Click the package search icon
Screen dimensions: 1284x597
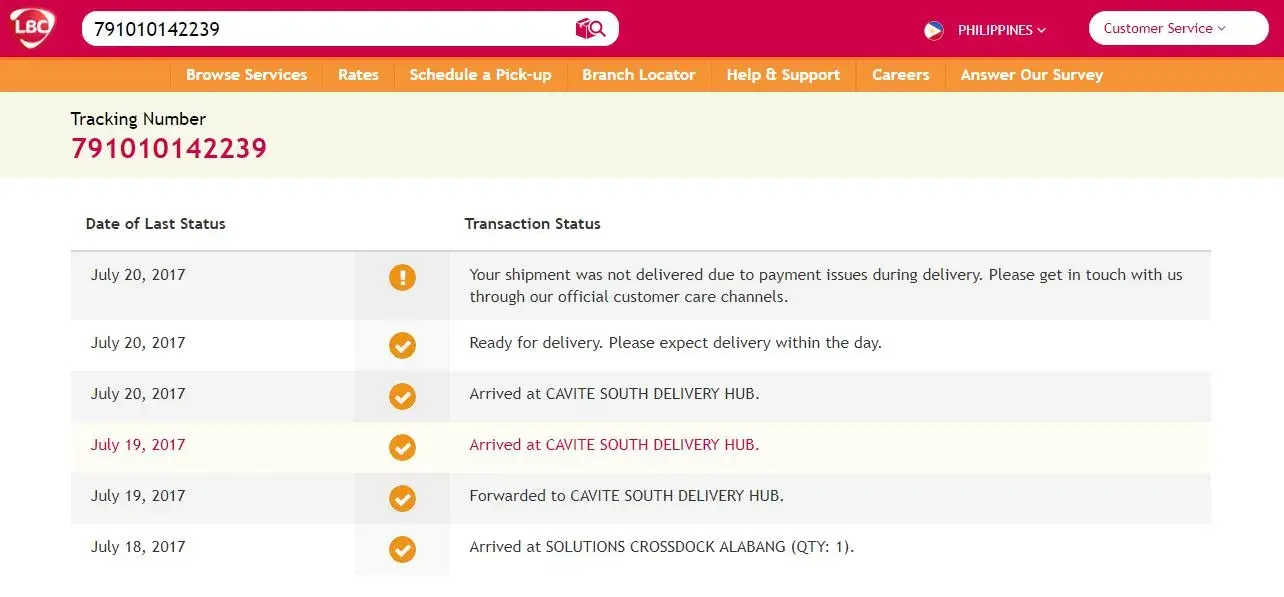[590, 29]
